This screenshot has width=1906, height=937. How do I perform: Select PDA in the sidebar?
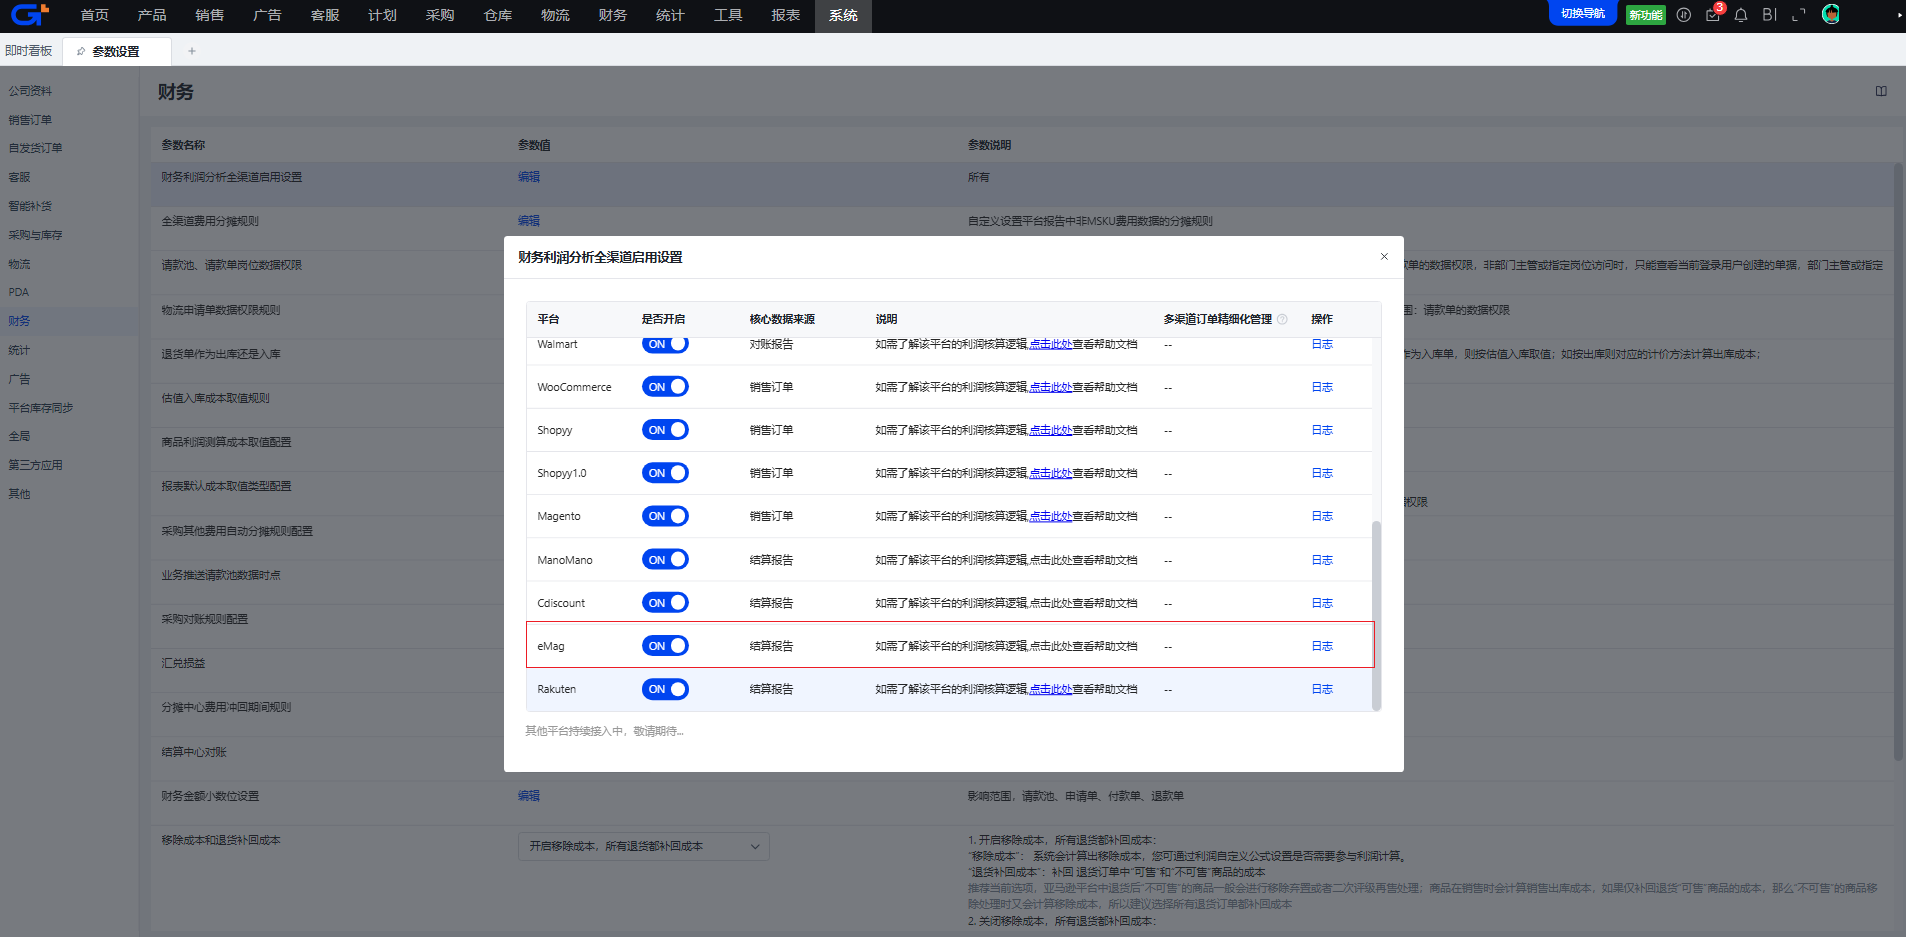point(18,292)
